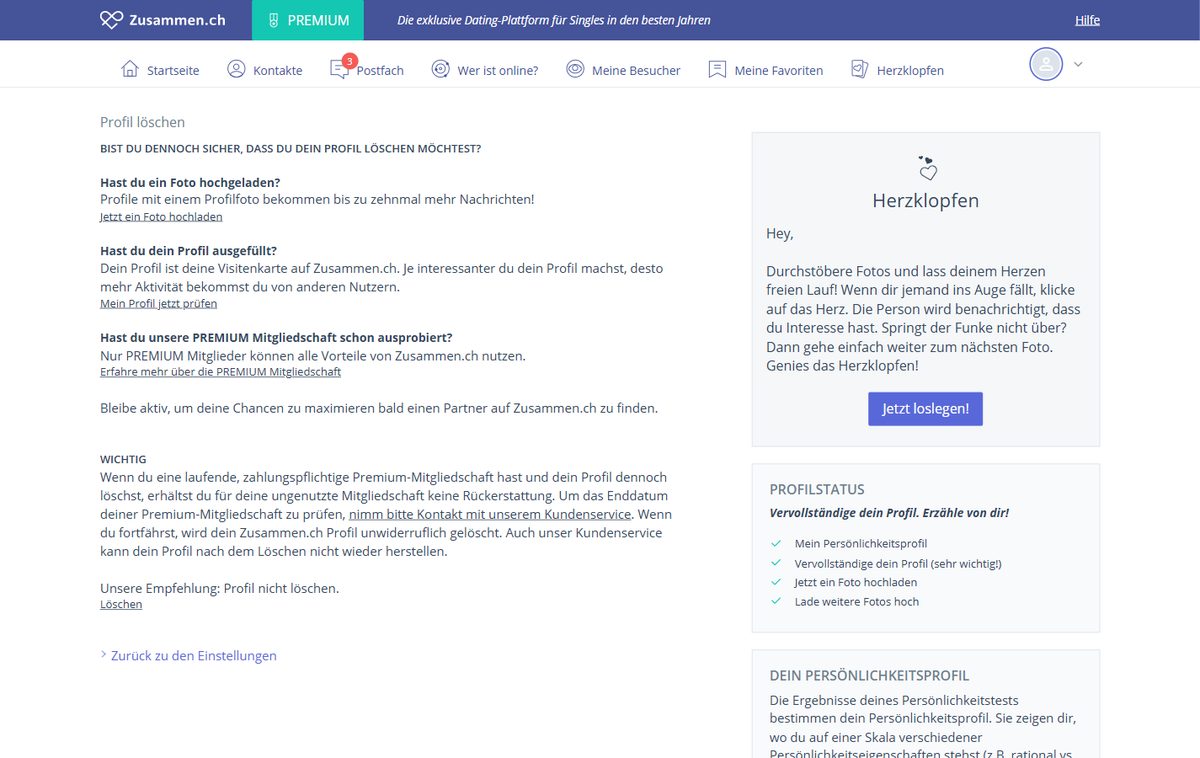The width and height of the screenshot is (1200, 758).
Task: Click 'Unsere Empfehlung: Profil nicht löschen.' text
Action: click(x=219, y=588)
